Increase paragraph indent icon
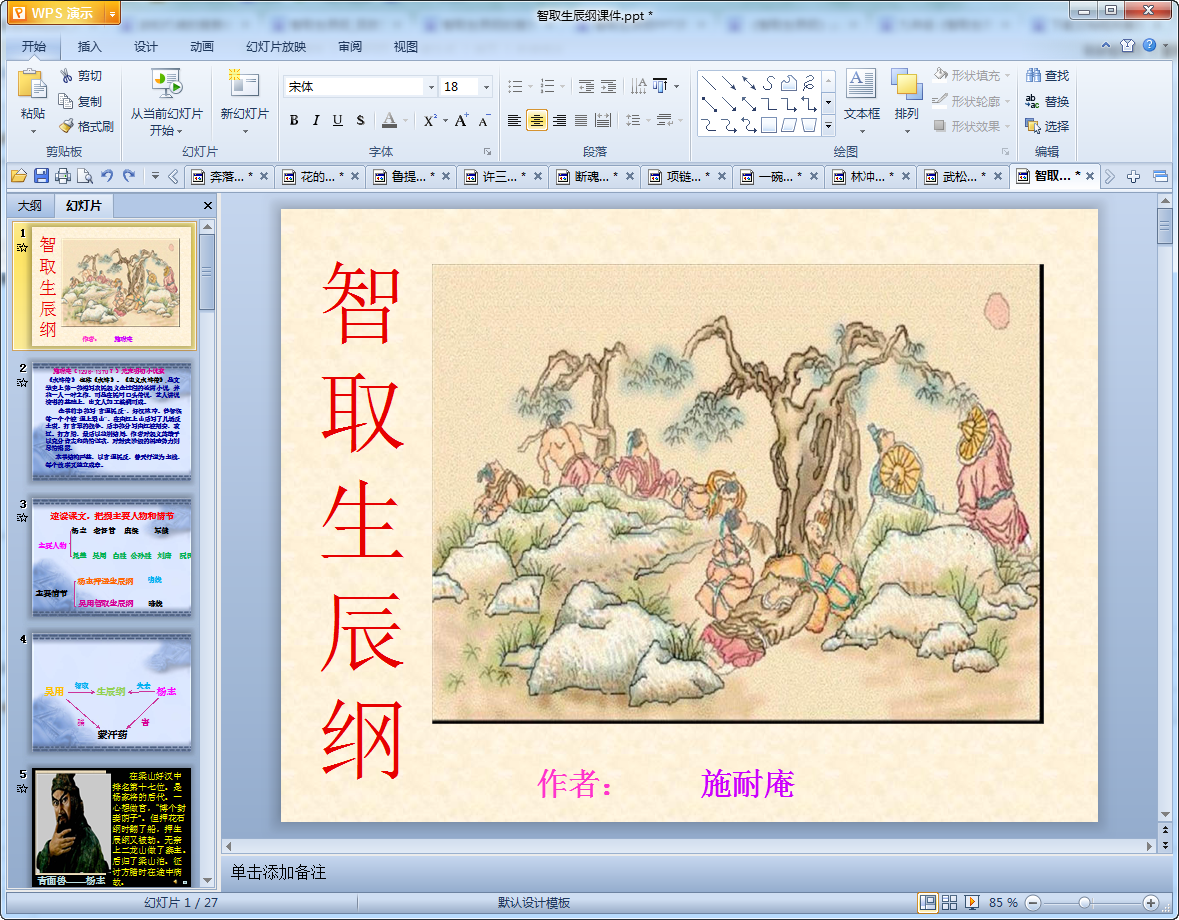 pos(608,86)
